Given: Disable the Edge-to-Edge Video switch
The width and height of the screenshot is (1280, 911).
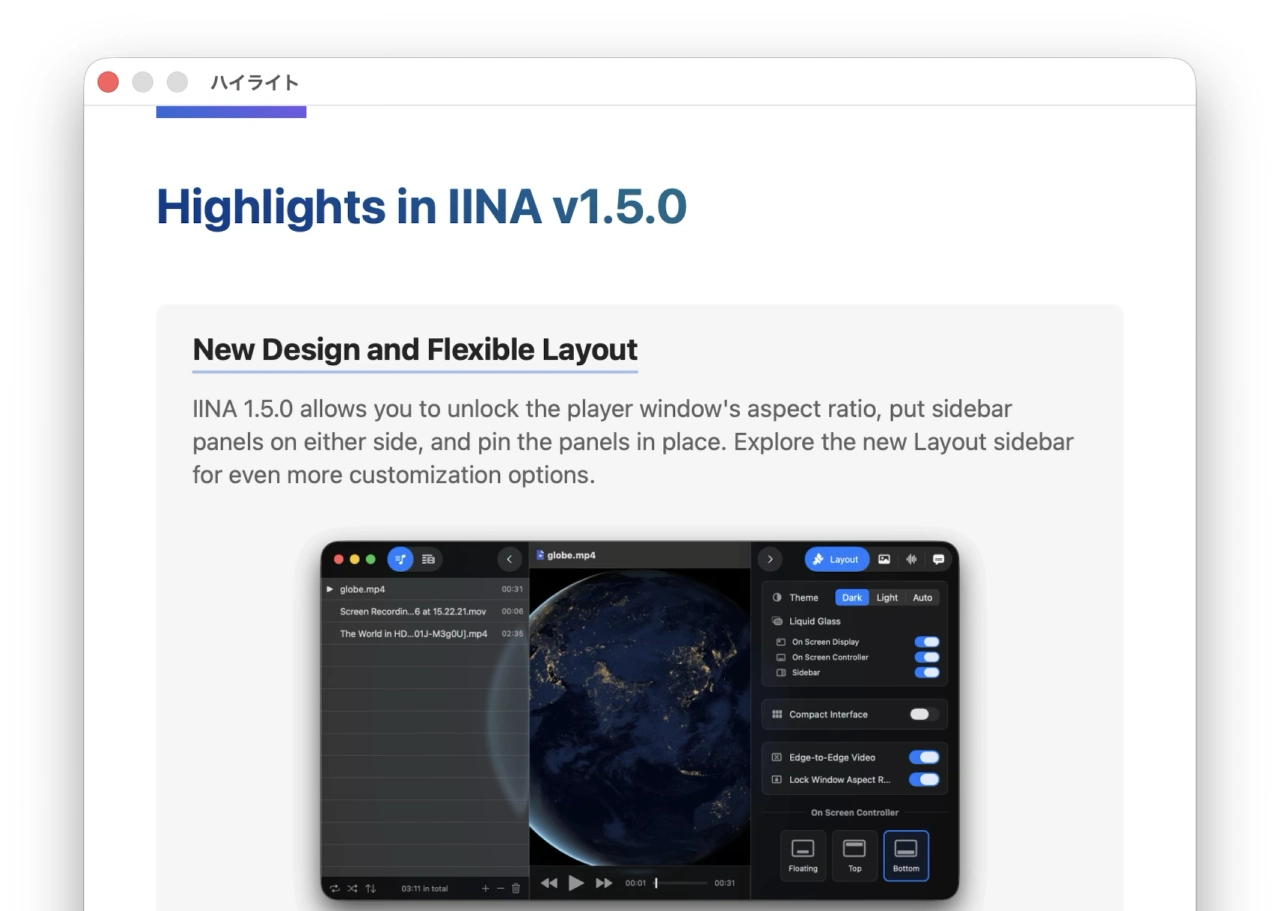Looking at the screenshot, I should point(924,757).
